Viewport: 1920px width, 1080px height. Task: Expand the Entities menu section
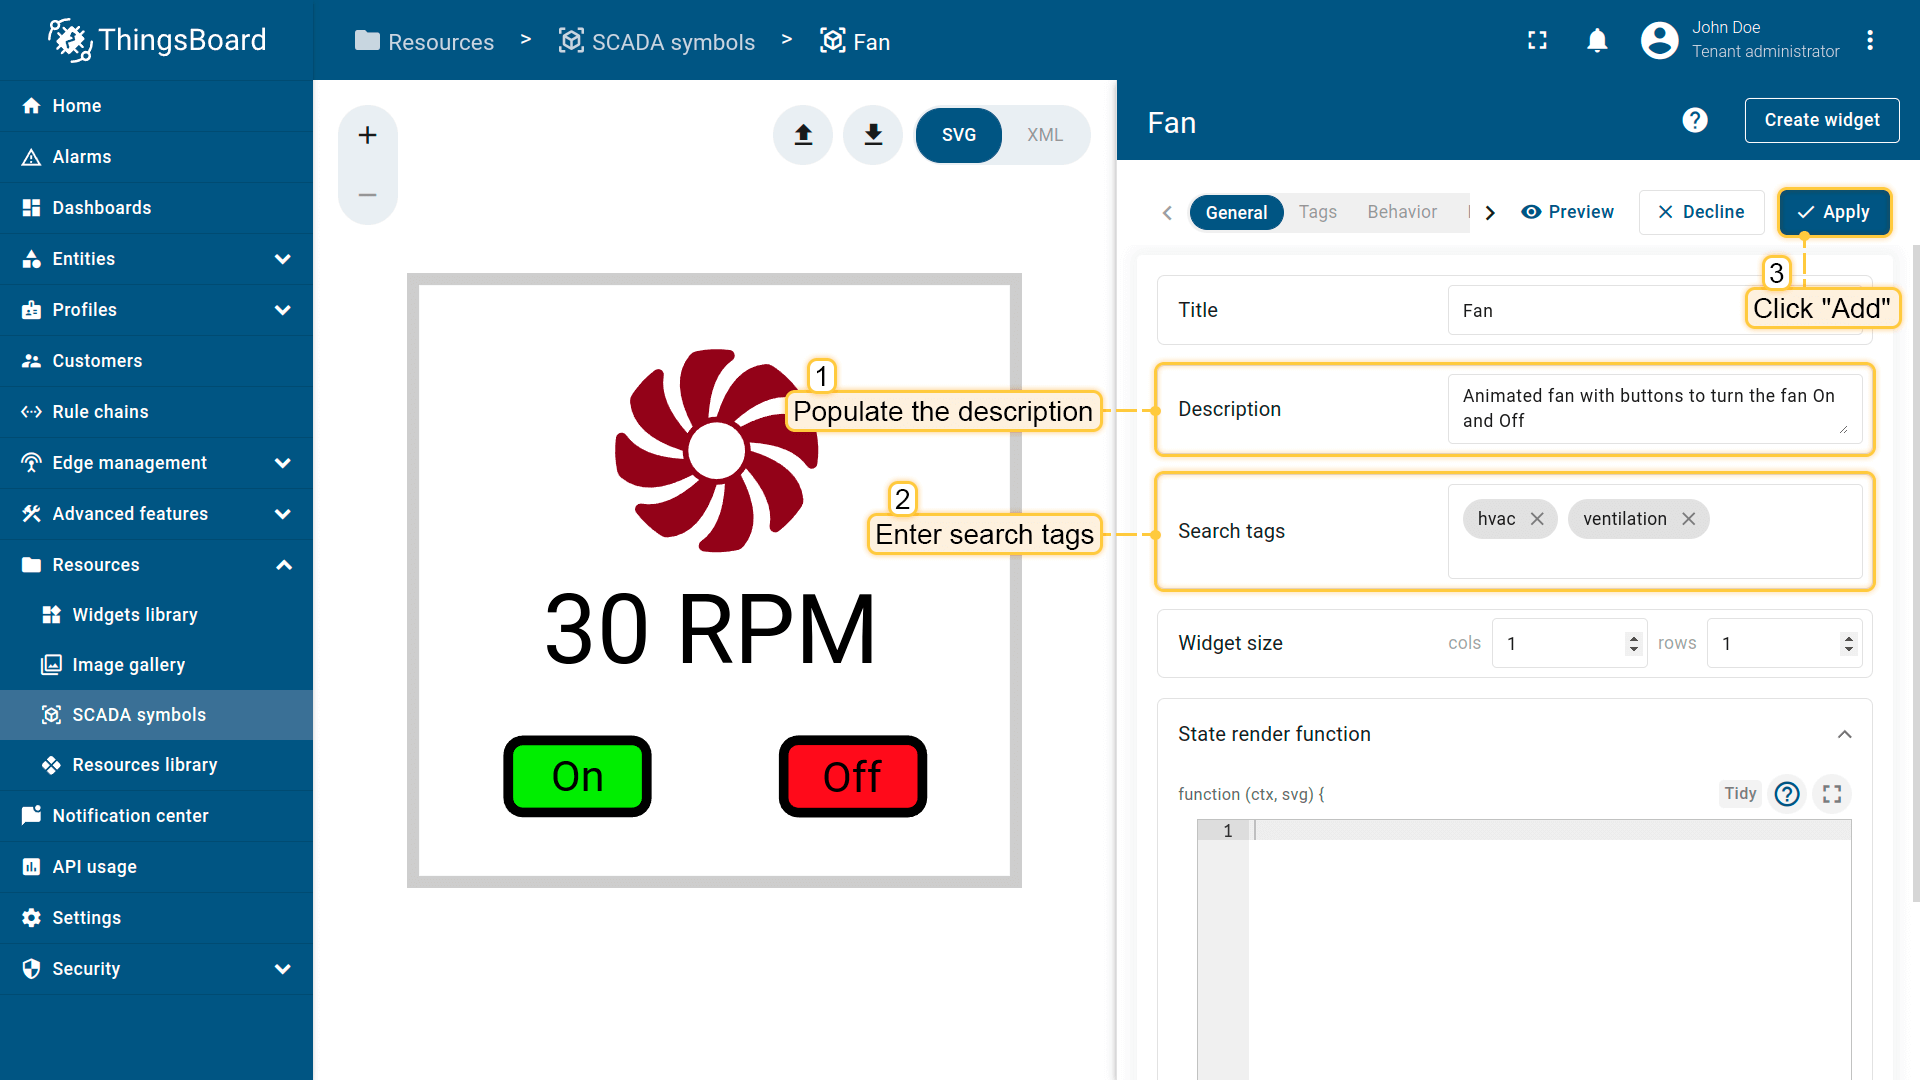(x=282, y=259)
